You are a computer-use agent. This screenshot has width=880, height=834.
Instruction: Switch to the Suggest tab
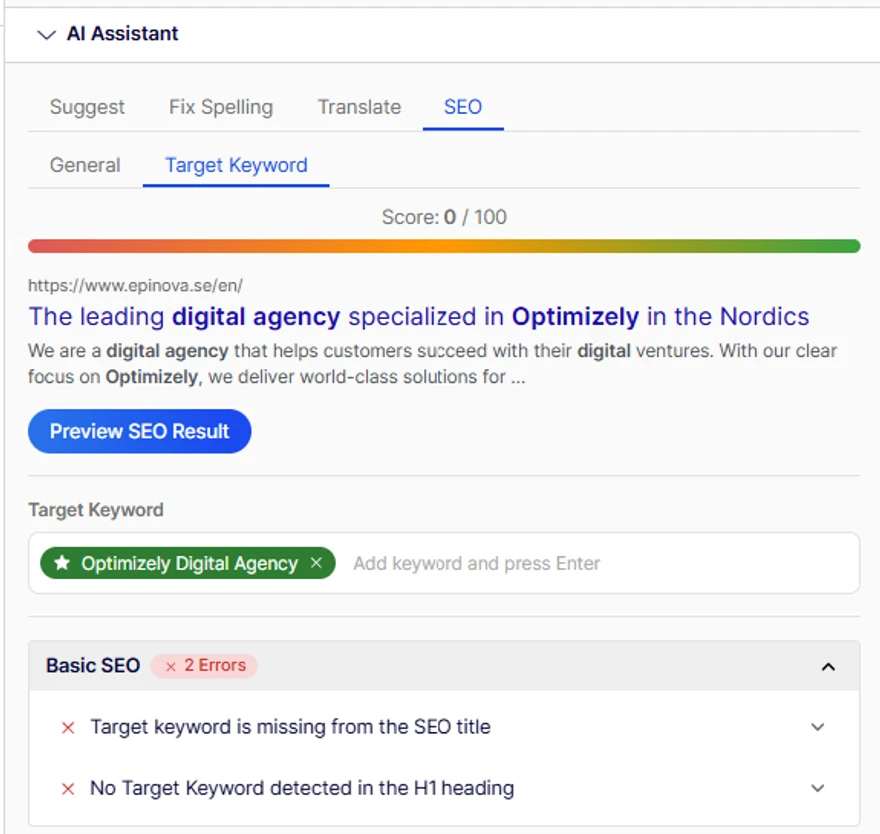pos(87,107)
